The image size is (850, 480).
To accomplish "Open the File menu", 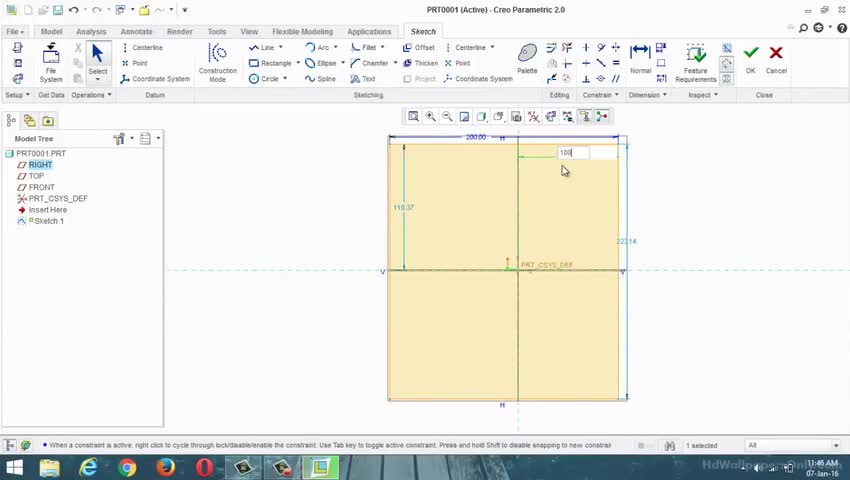I will (15, 31).
